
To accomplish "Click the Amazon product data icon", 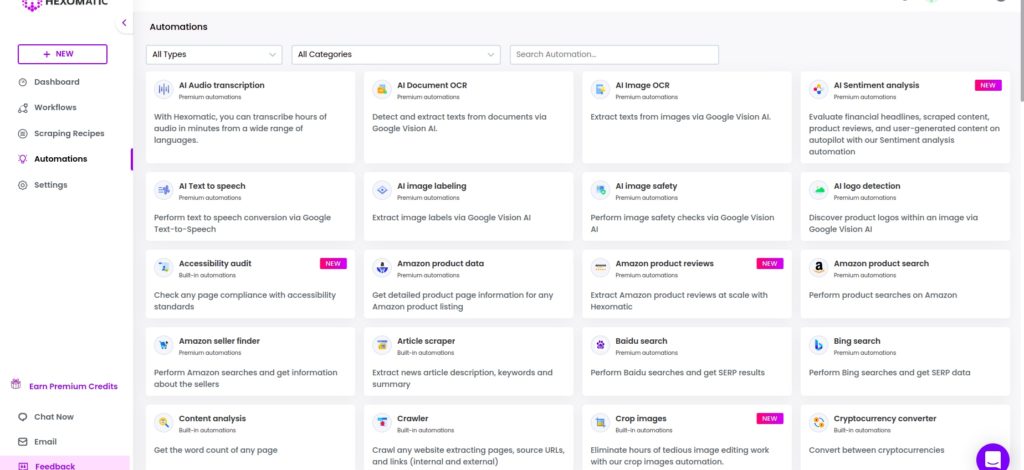I will [x=381, y=268].
